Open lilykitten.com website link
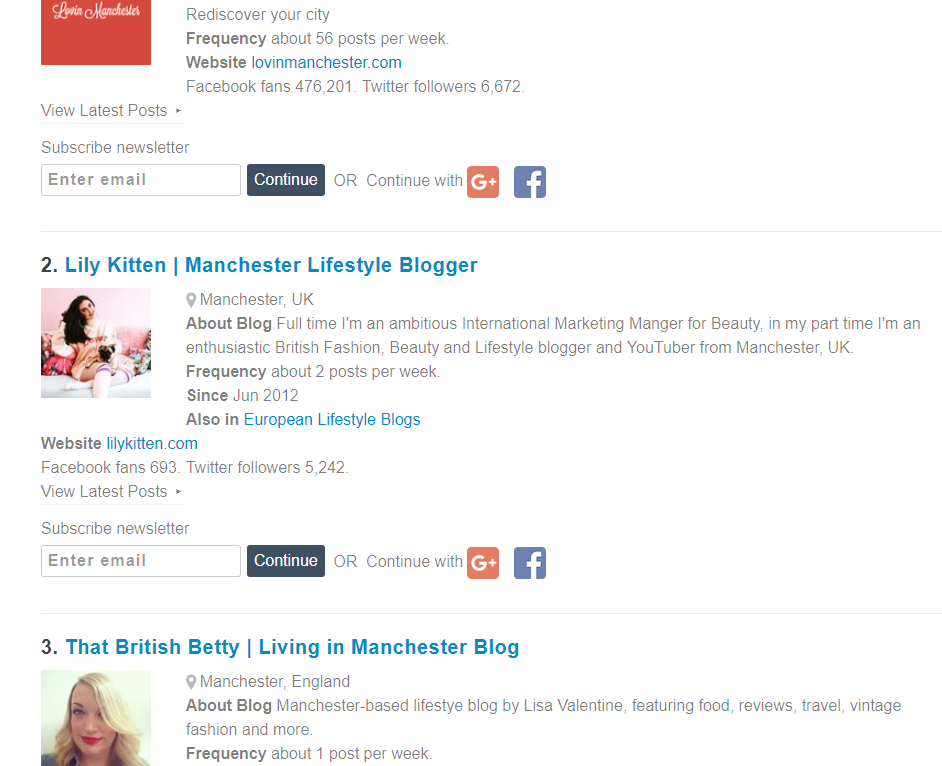This screenshot has height=766, width=942. click(x=152, y=443)
